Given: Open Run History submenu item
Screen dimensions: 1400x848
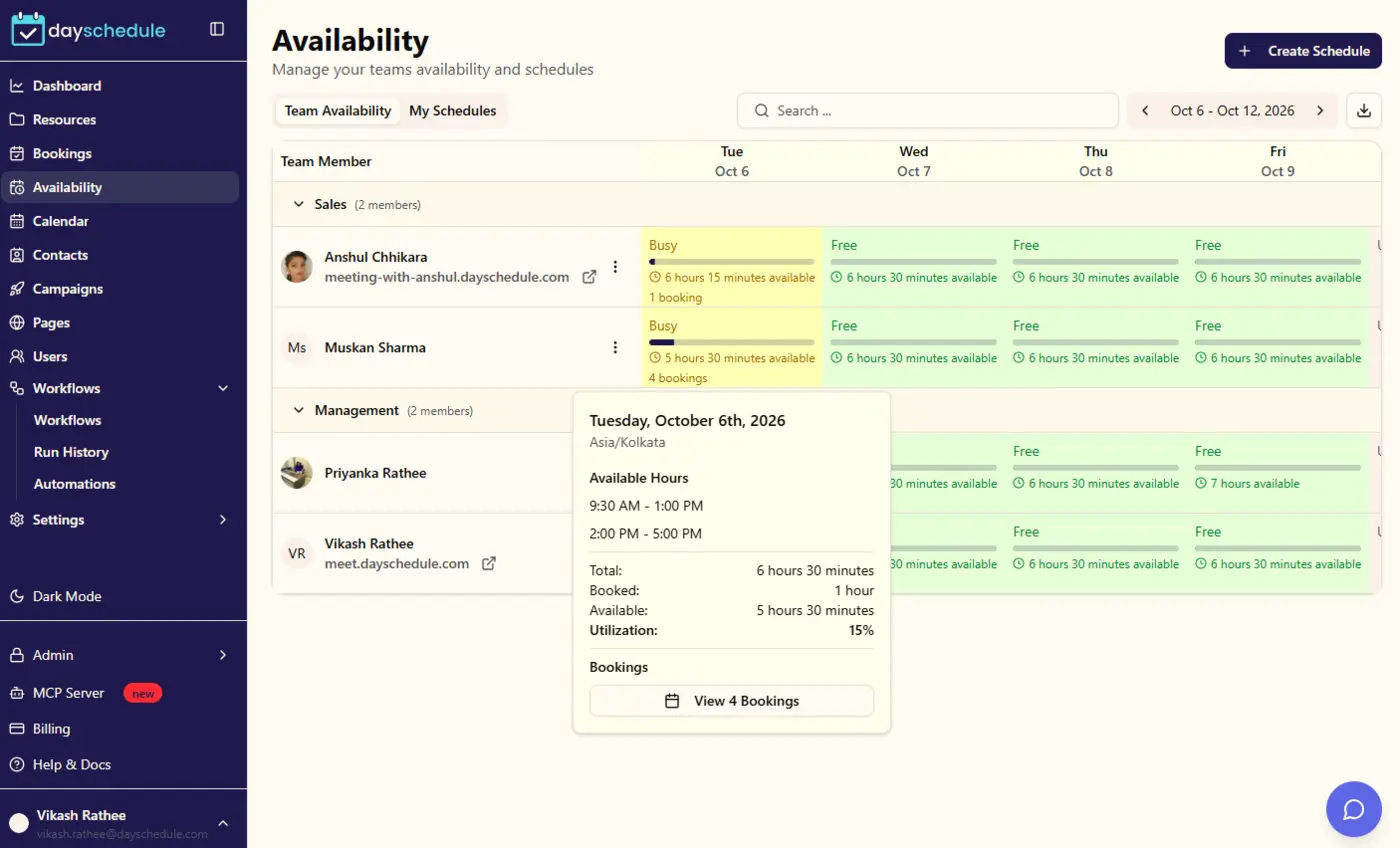Looking at the screenshot, I should [x=71, y=452].
